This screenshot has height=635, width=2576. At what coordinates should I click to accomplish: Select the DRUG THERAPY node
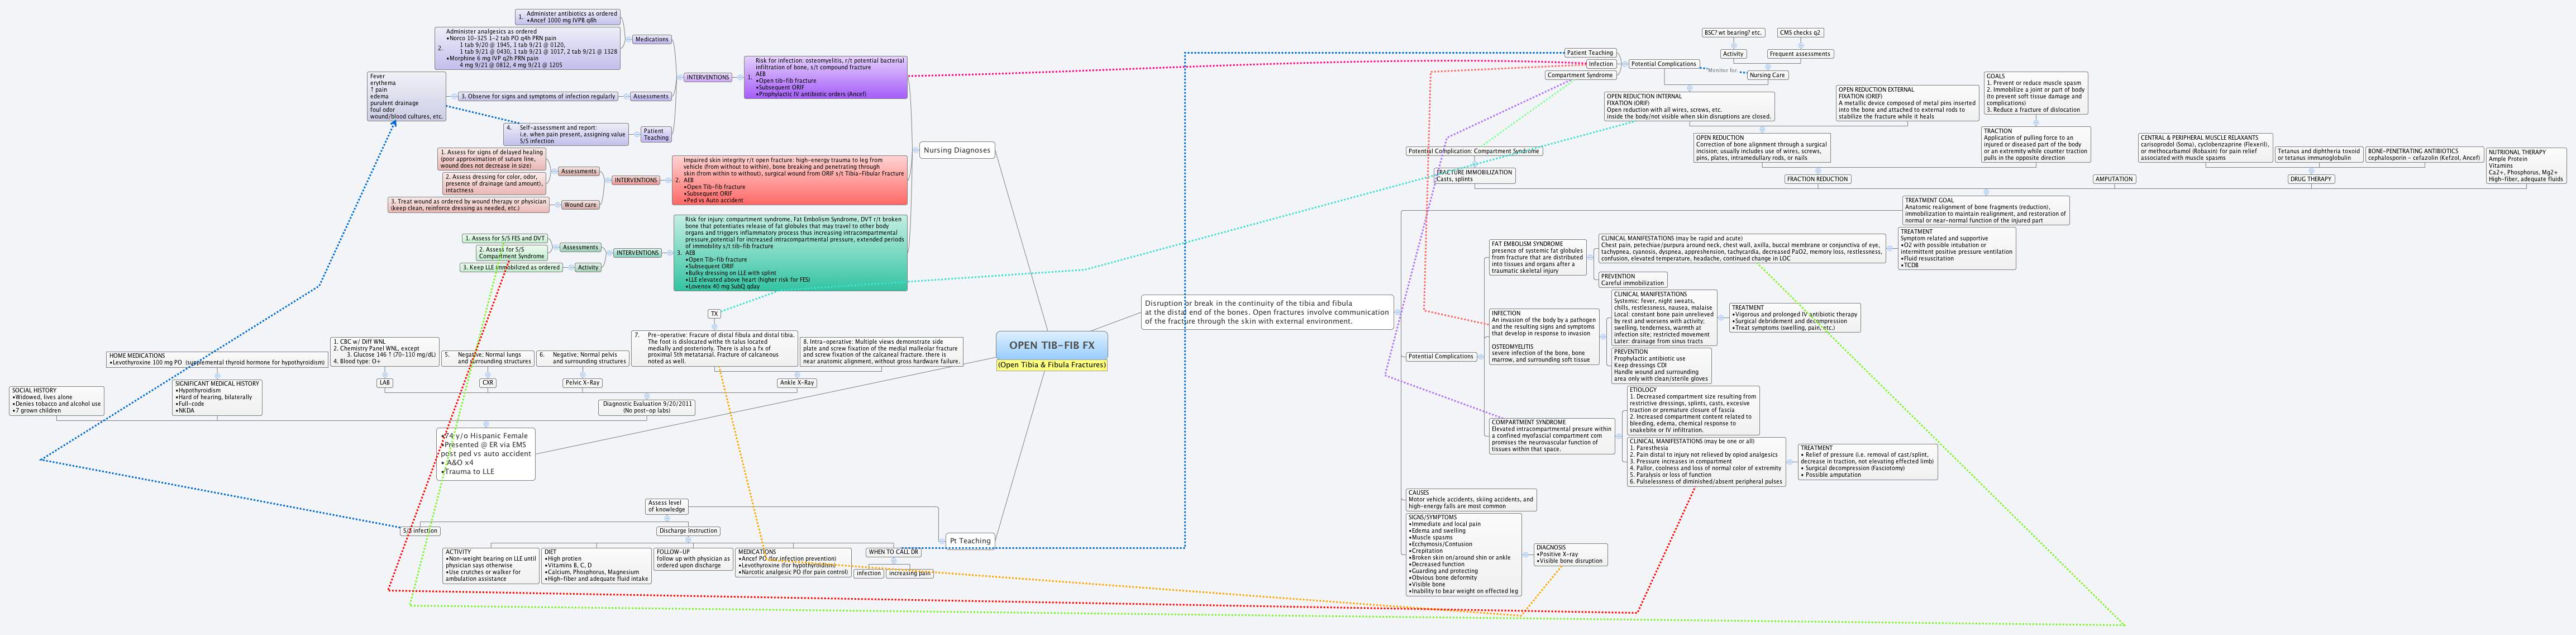point(2311,179)
